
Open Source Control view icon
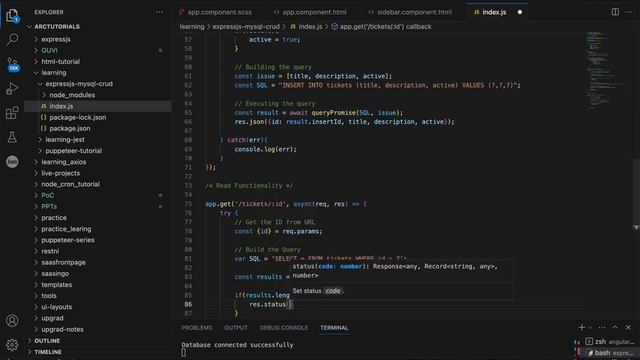(12, 64)
